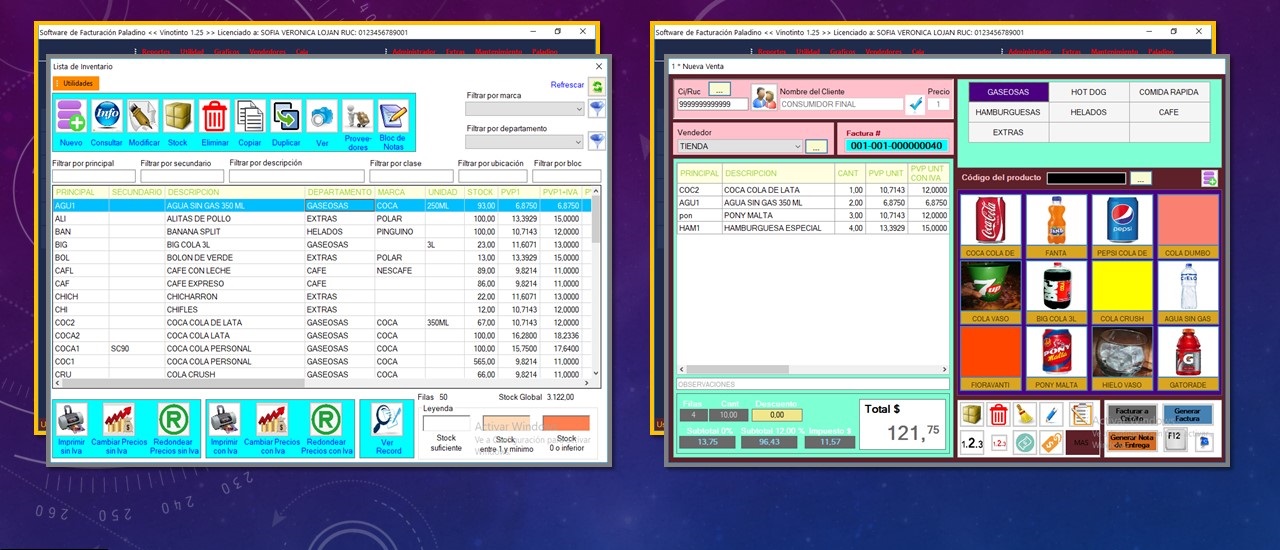
Task: Expand the Vendedor TIENDA dropdown
Action: coord(796,147)
